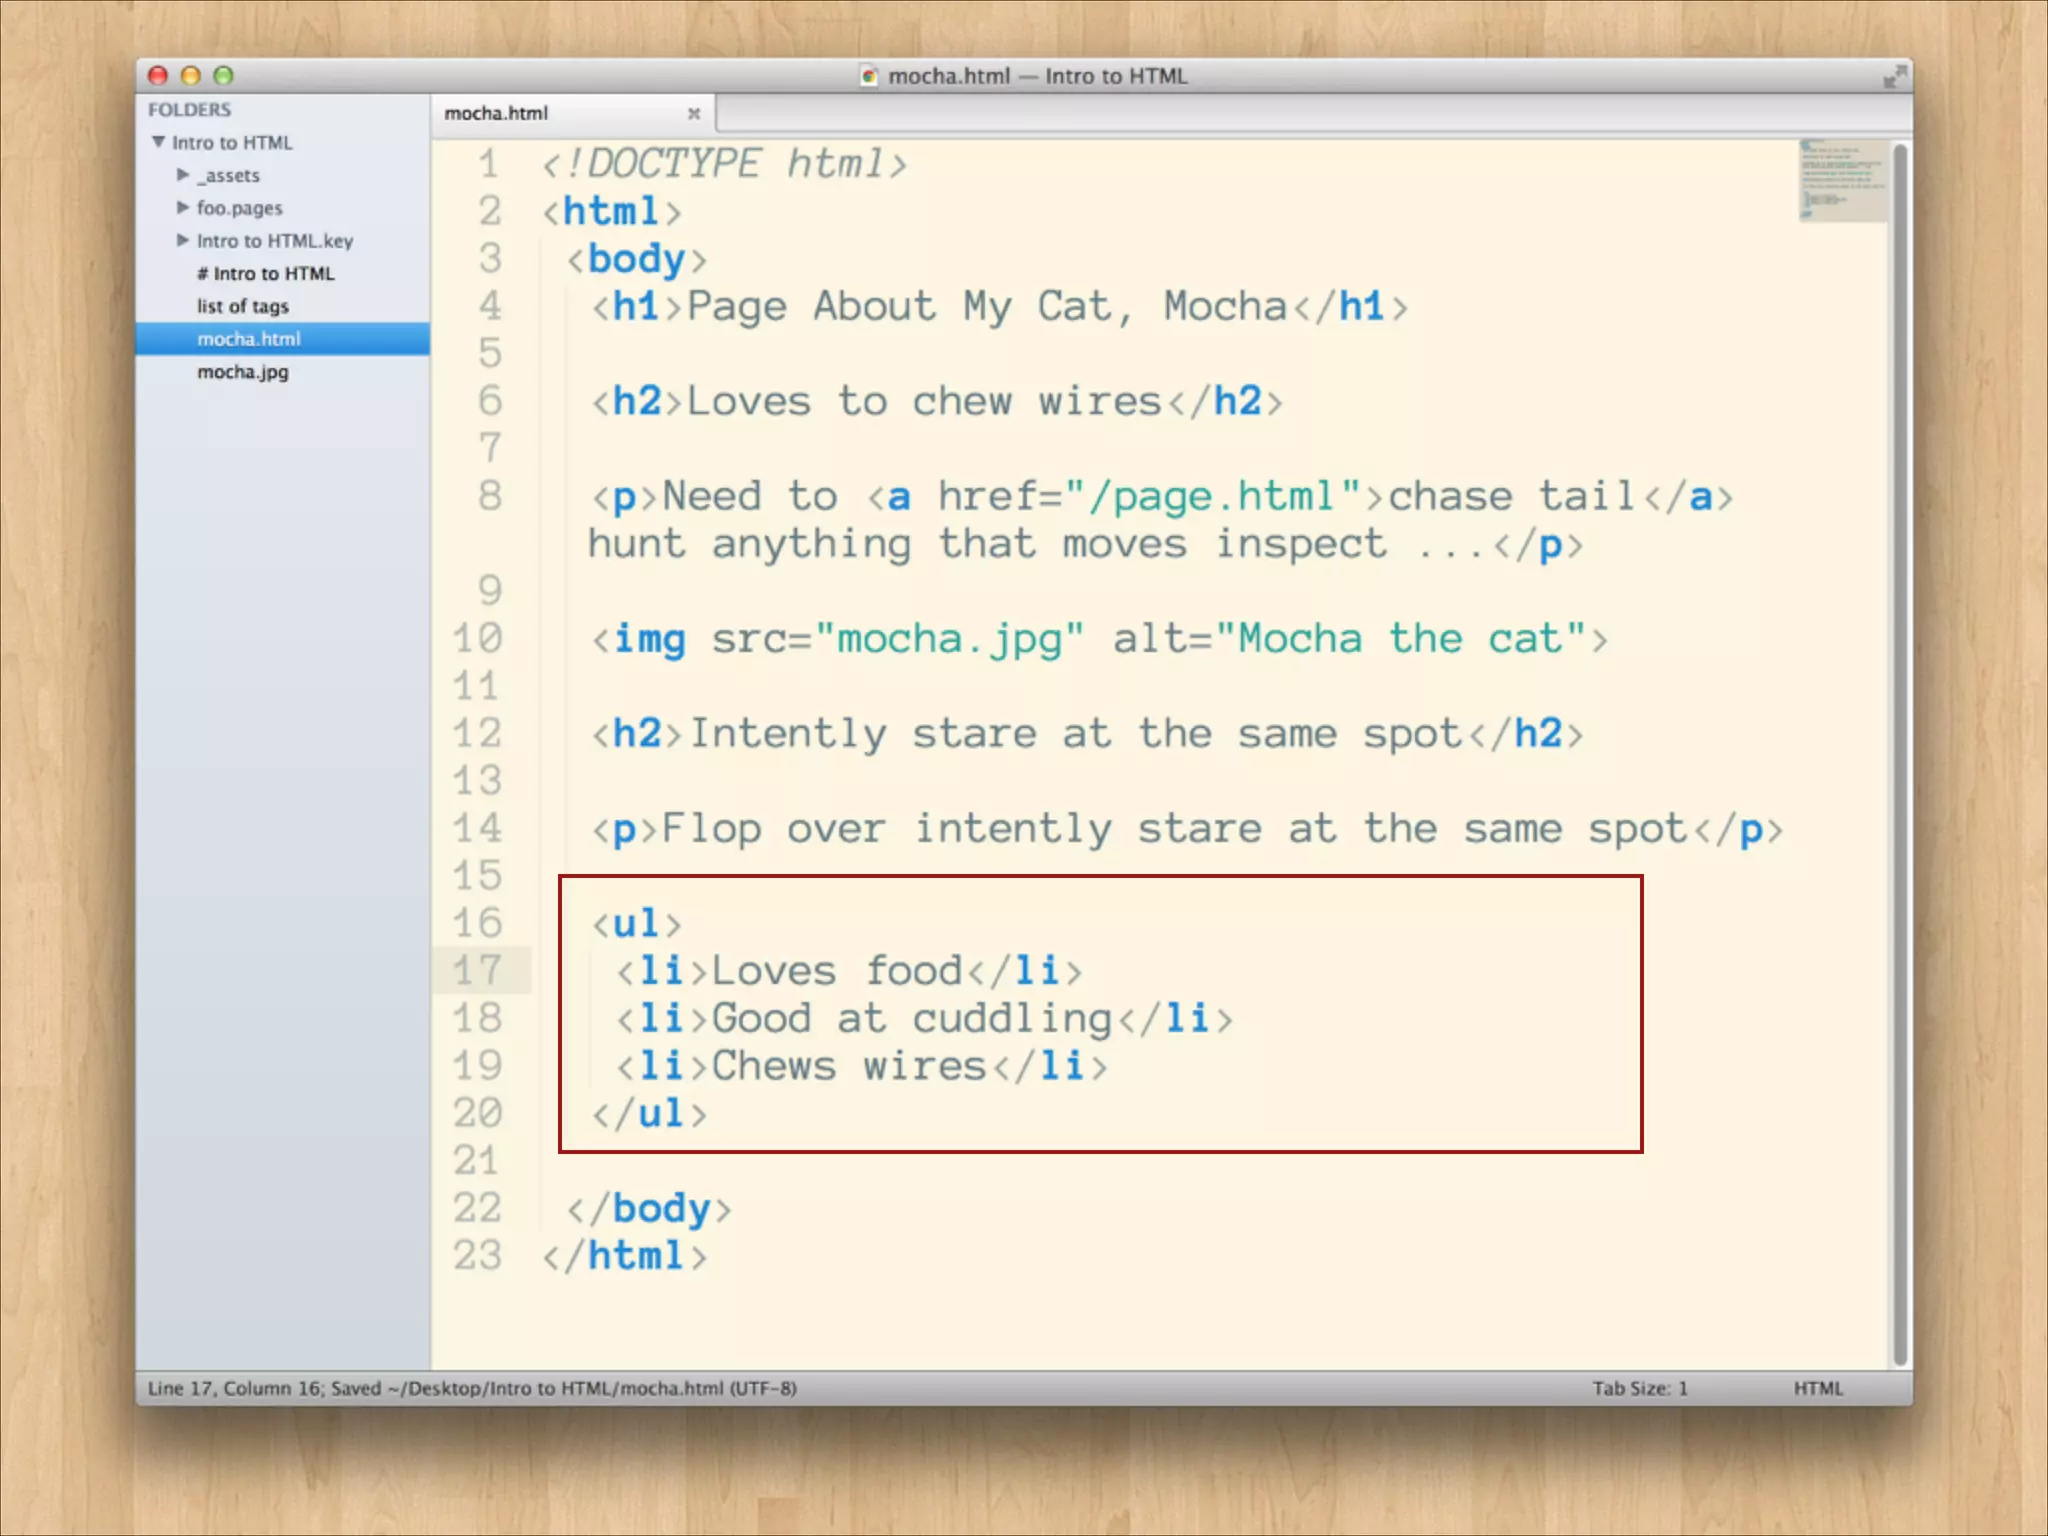Viewport: 2048px width, 1536px height.
Task: Click the vertical editor scrollbar
Action: tap(1900, 750)
